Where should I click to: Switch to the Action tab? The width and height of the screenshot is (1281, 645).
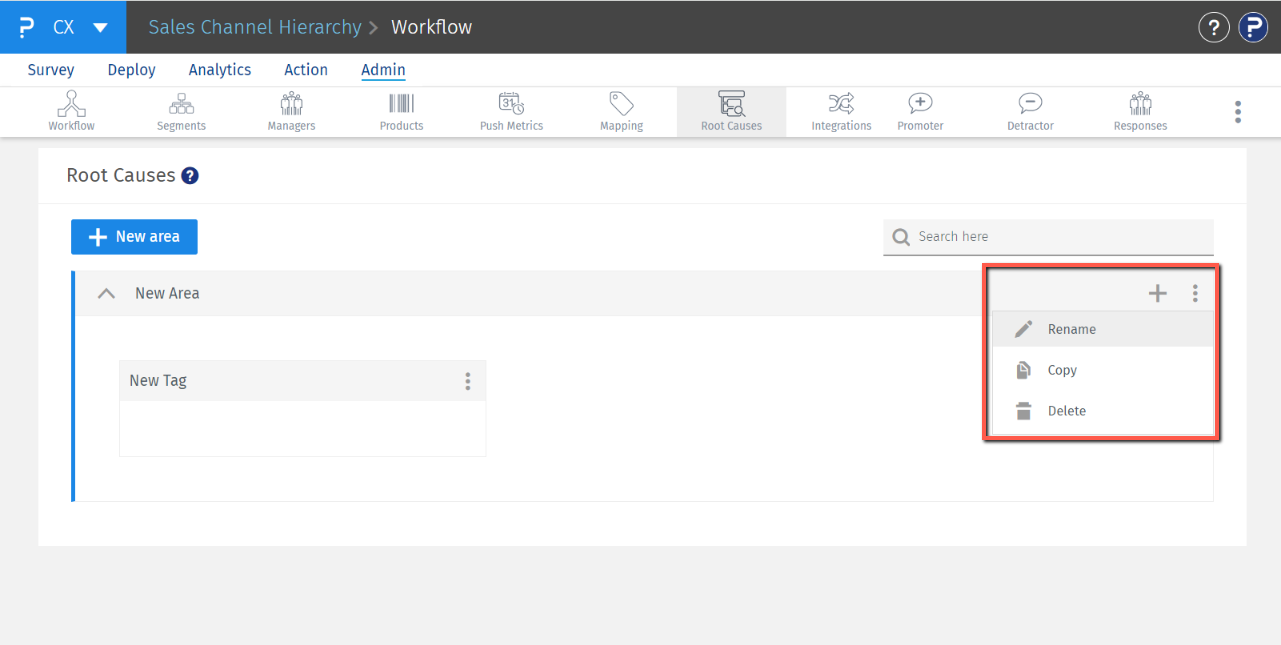point(306,69)
